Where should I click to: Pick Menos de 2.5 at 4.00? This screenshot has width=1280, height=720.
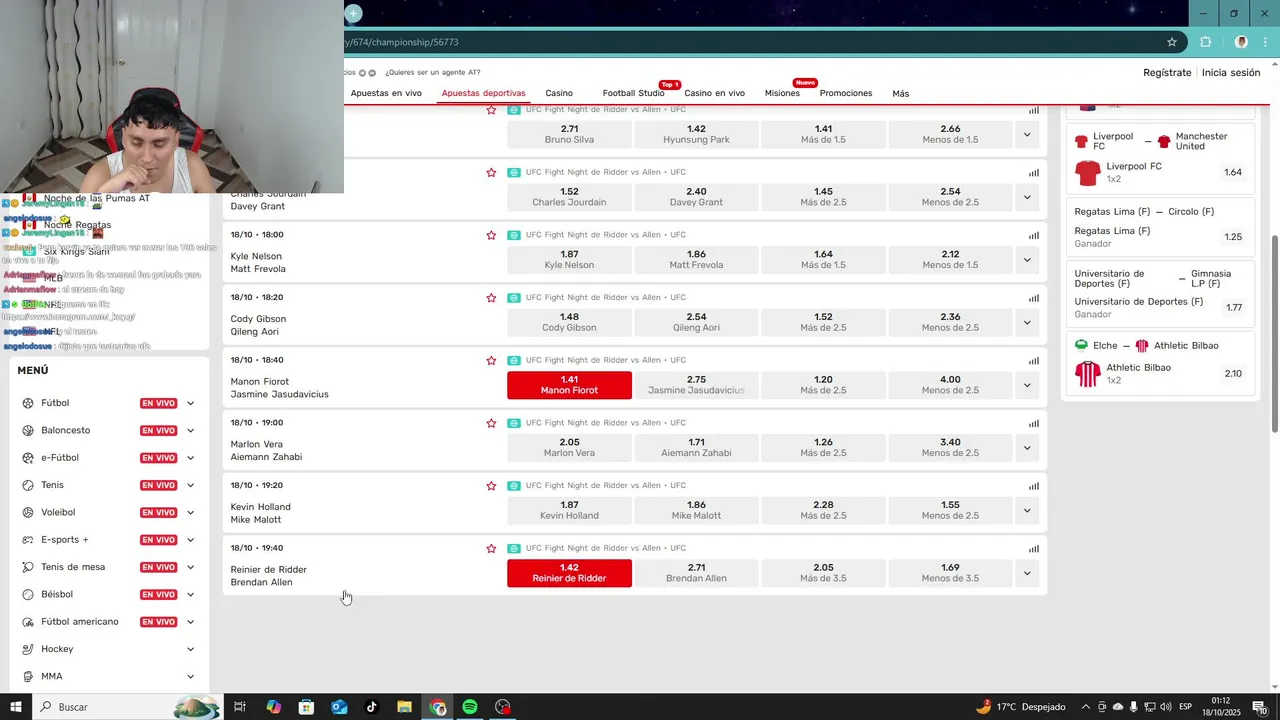pyautogui.click(x=950, y=385)
